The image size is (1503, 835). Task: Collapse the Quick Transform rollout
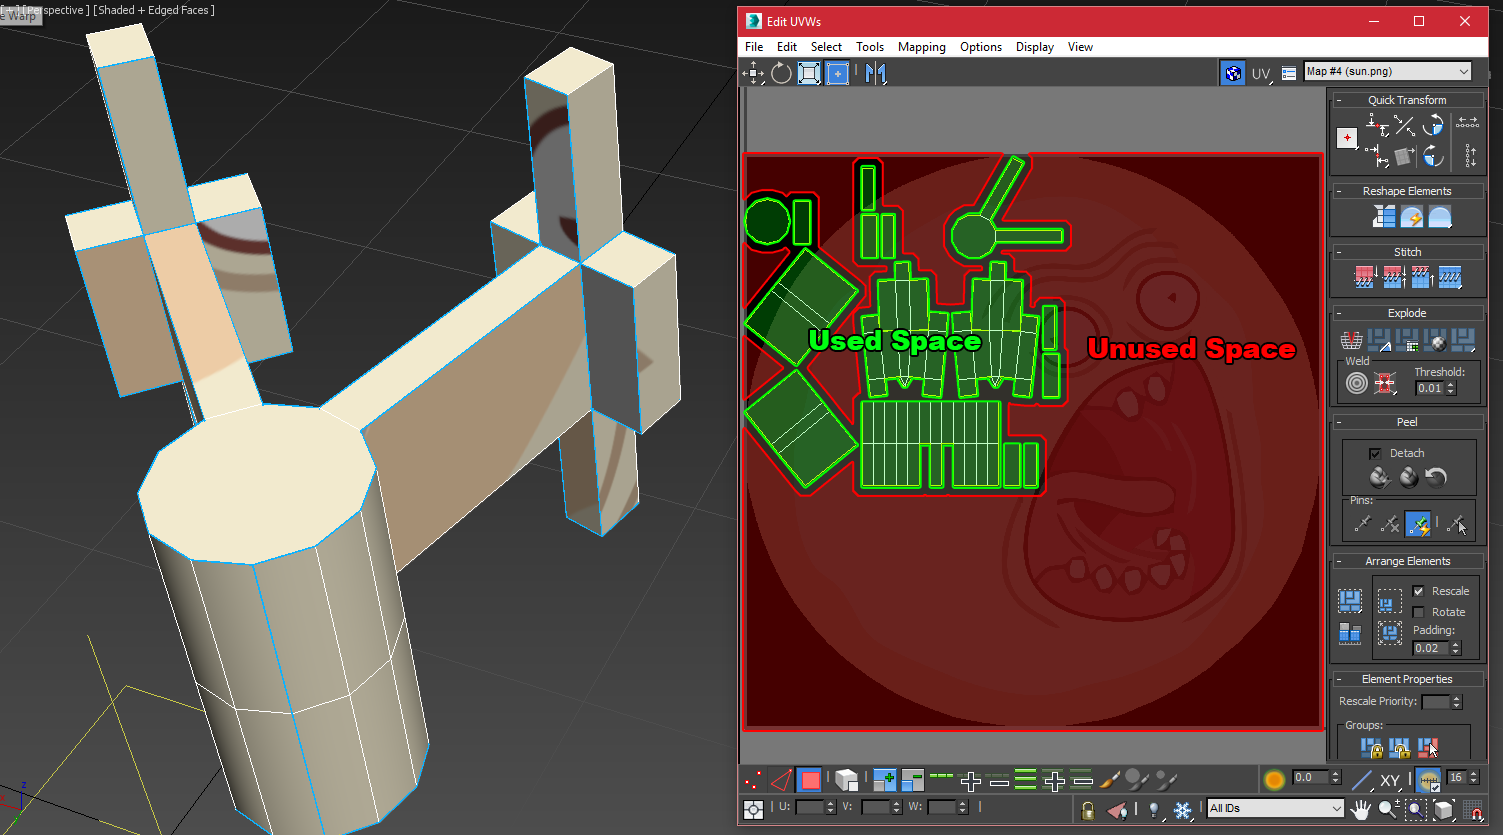1339,100
